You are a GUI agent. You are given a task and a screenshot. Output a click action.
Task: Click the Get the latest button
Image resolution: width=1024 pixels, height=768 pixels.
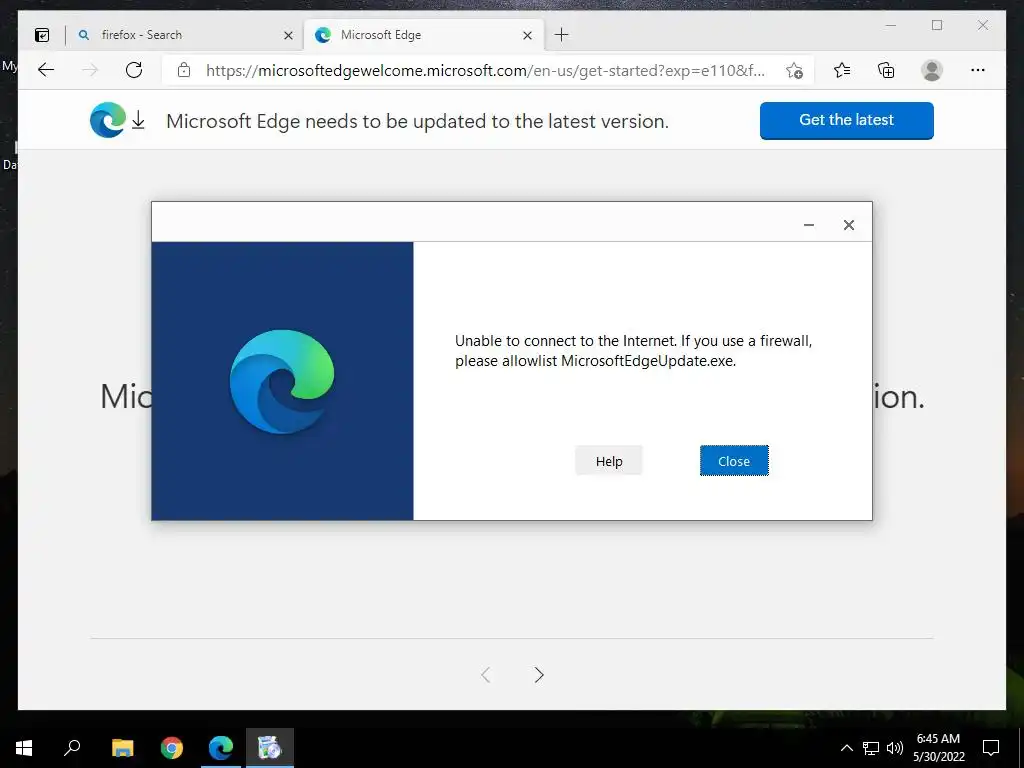(x=846, y=120)
